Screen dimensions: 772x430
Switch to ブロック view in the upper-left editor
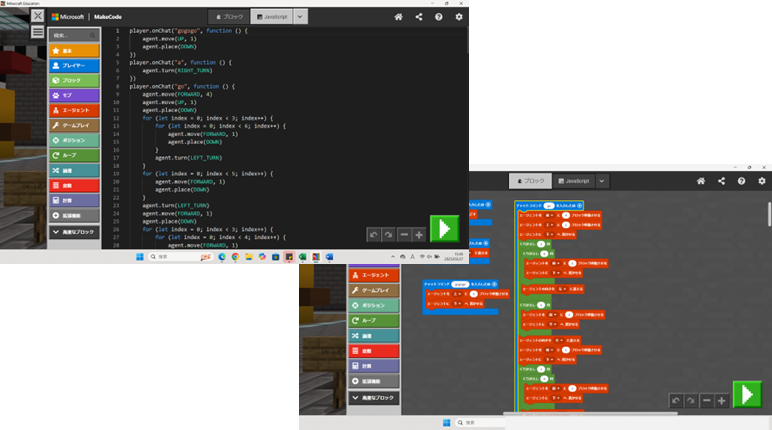tap(231, 17)
